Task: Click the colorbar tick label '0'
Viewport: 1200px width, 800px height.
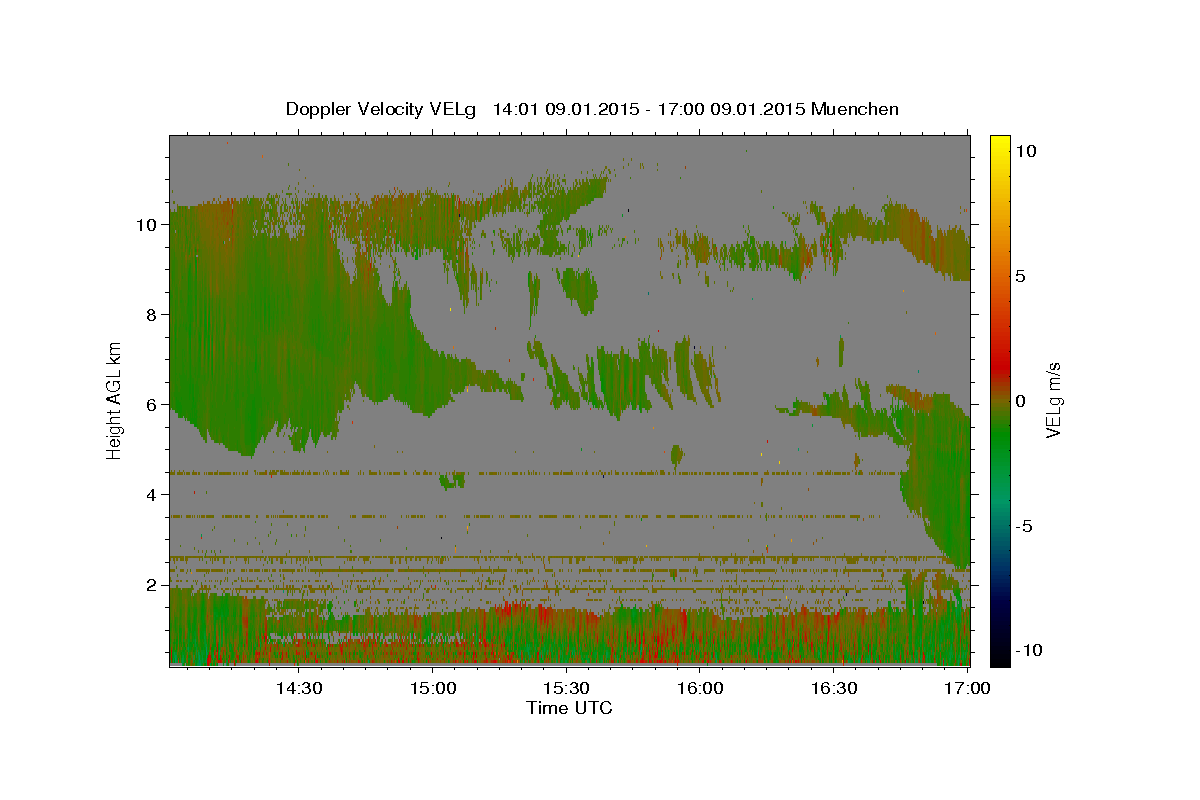Action: click(1020, 401)
